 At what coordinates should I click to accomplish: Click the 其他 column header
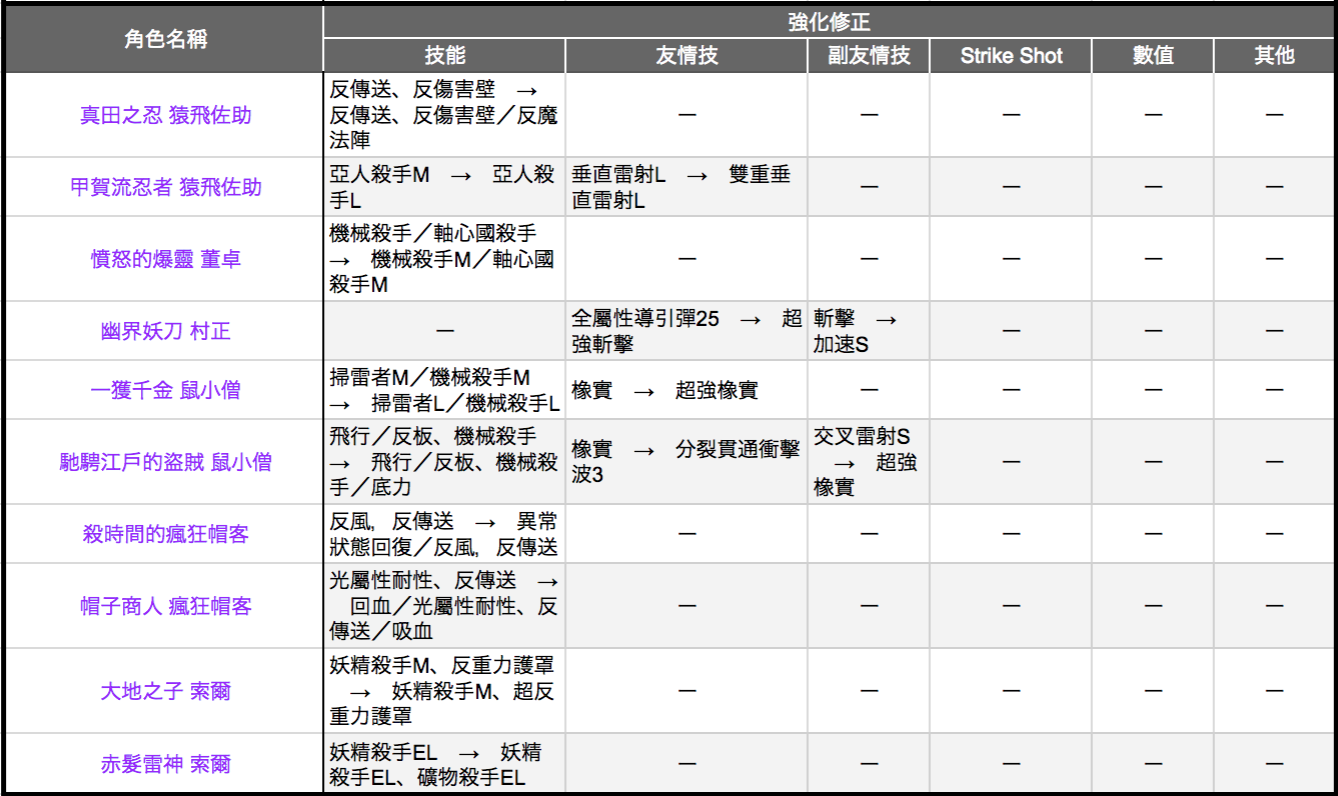coord(1274,56)
